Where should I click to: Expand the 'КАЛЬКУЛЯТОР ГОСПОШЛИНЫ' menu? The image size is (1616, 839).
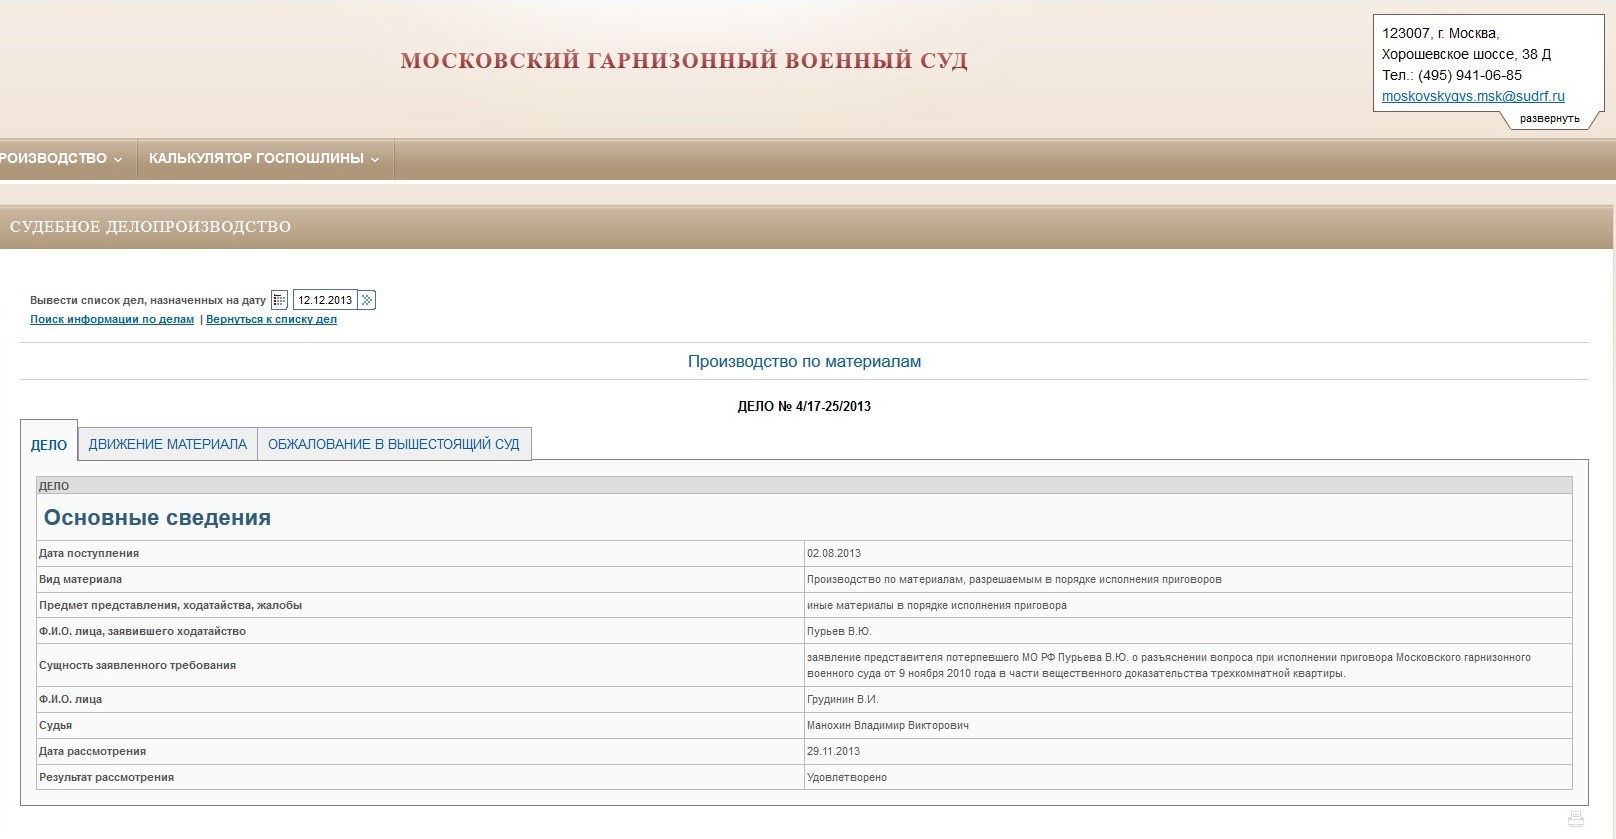(x=264, y=158)
